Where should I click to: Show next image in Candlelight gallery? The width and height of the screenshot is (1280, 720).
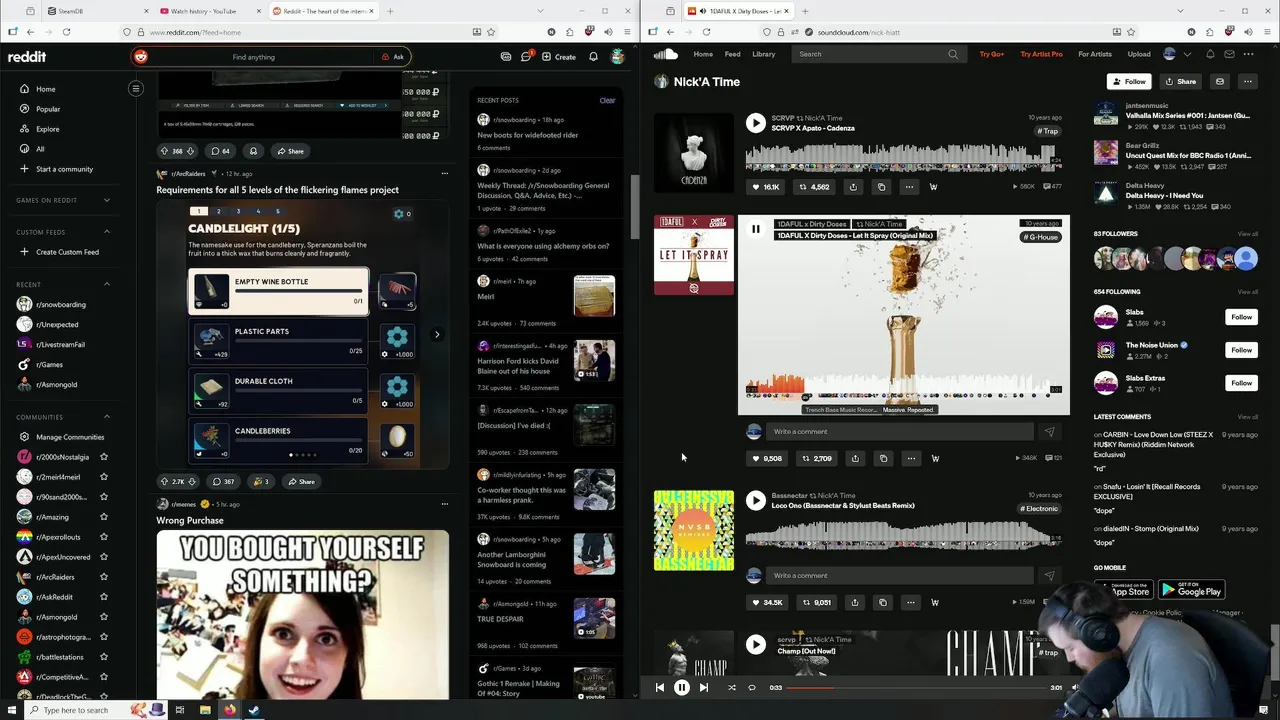click(x=437, y=334)
